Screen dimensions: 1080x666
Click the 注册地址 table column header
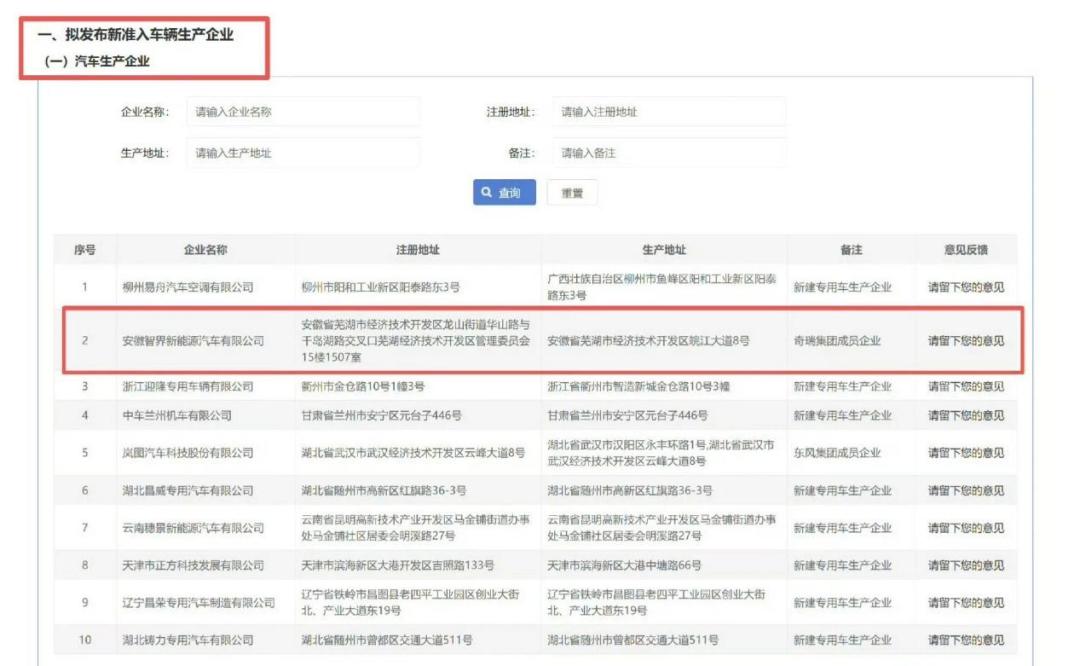[x=417, y=250]
